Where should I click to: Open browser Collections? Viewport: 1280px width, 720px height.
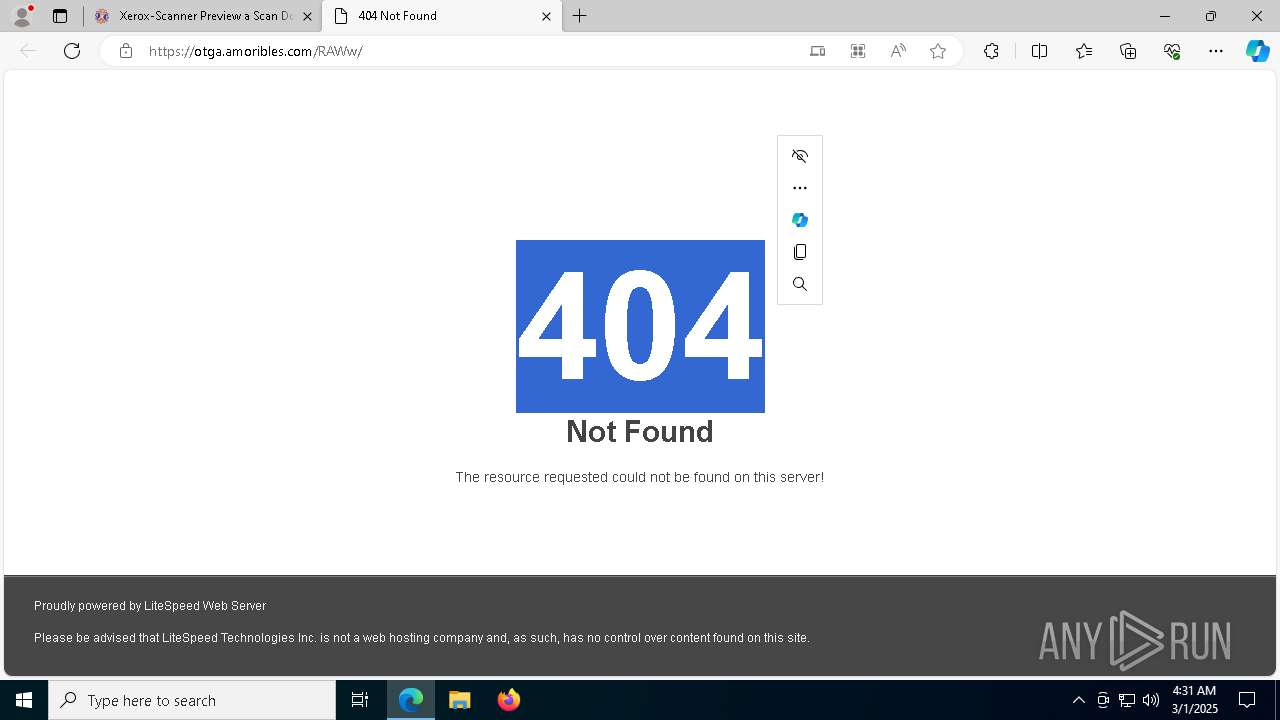click(x=1128, y=51)
